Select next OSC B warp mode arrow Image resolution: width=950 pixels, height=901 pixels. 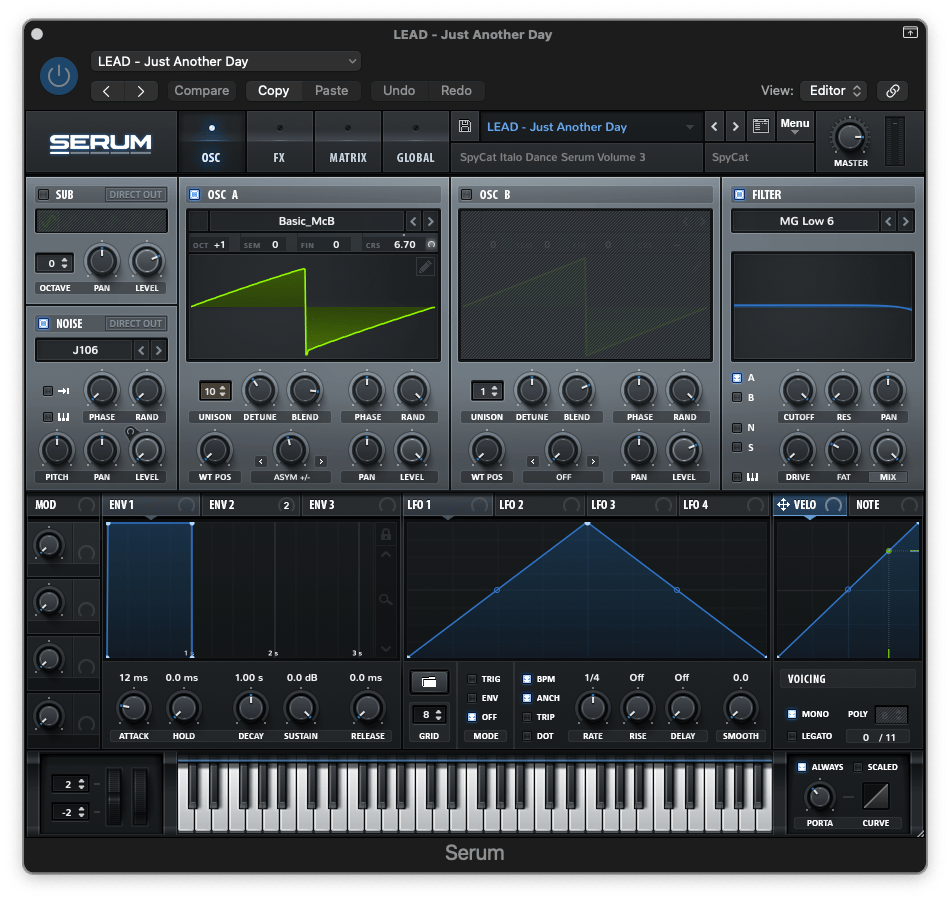(593, 462)
